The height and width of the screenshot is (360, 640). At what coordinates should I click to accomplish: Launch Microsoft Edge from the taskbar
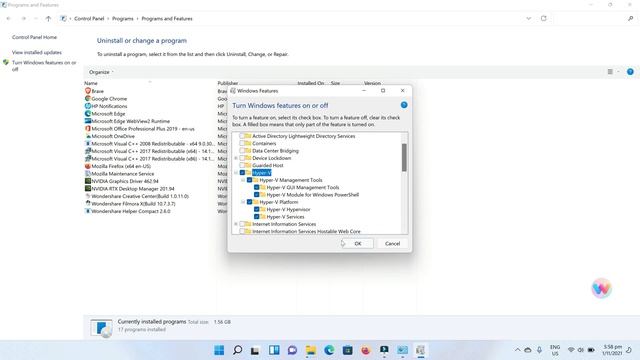tap(329, 350)
